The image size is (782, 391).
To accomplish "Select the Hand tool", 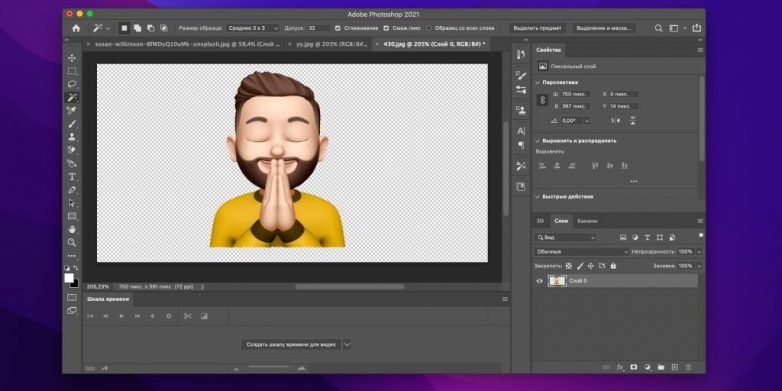I will [x=72, y=229].
